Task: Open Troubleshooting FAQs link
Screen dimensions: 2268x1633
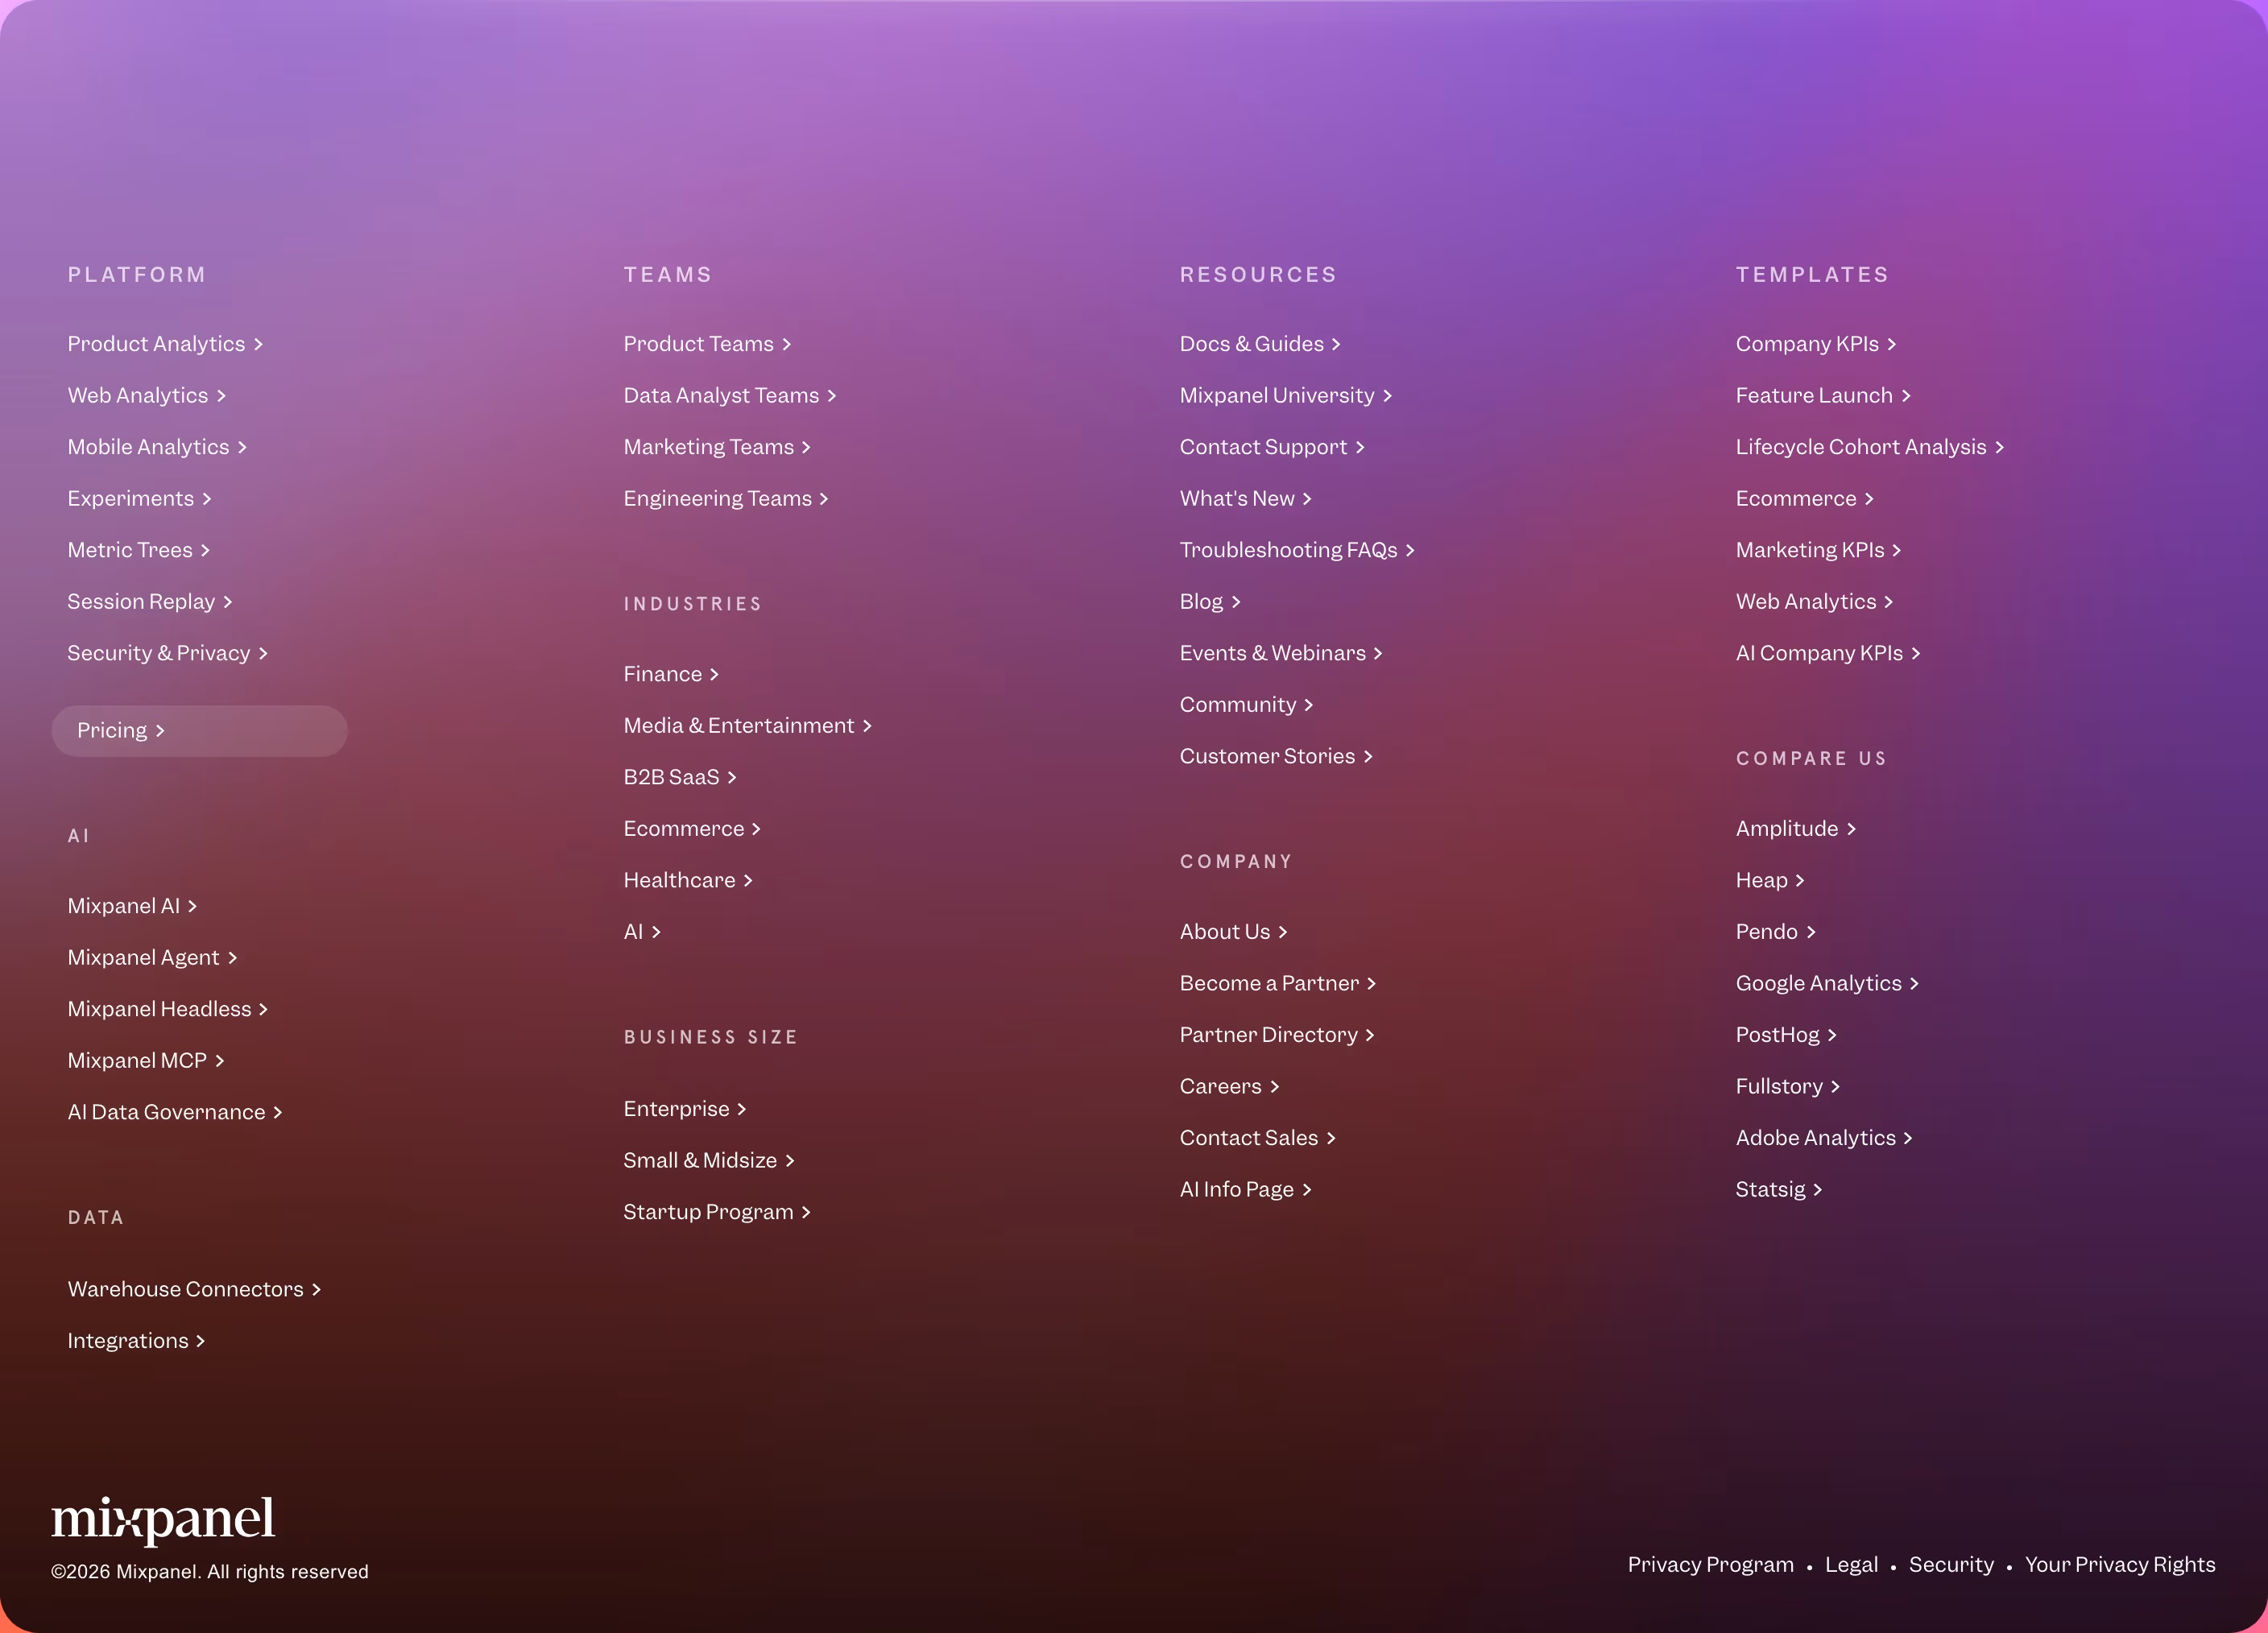Action: pos(1297,550)
